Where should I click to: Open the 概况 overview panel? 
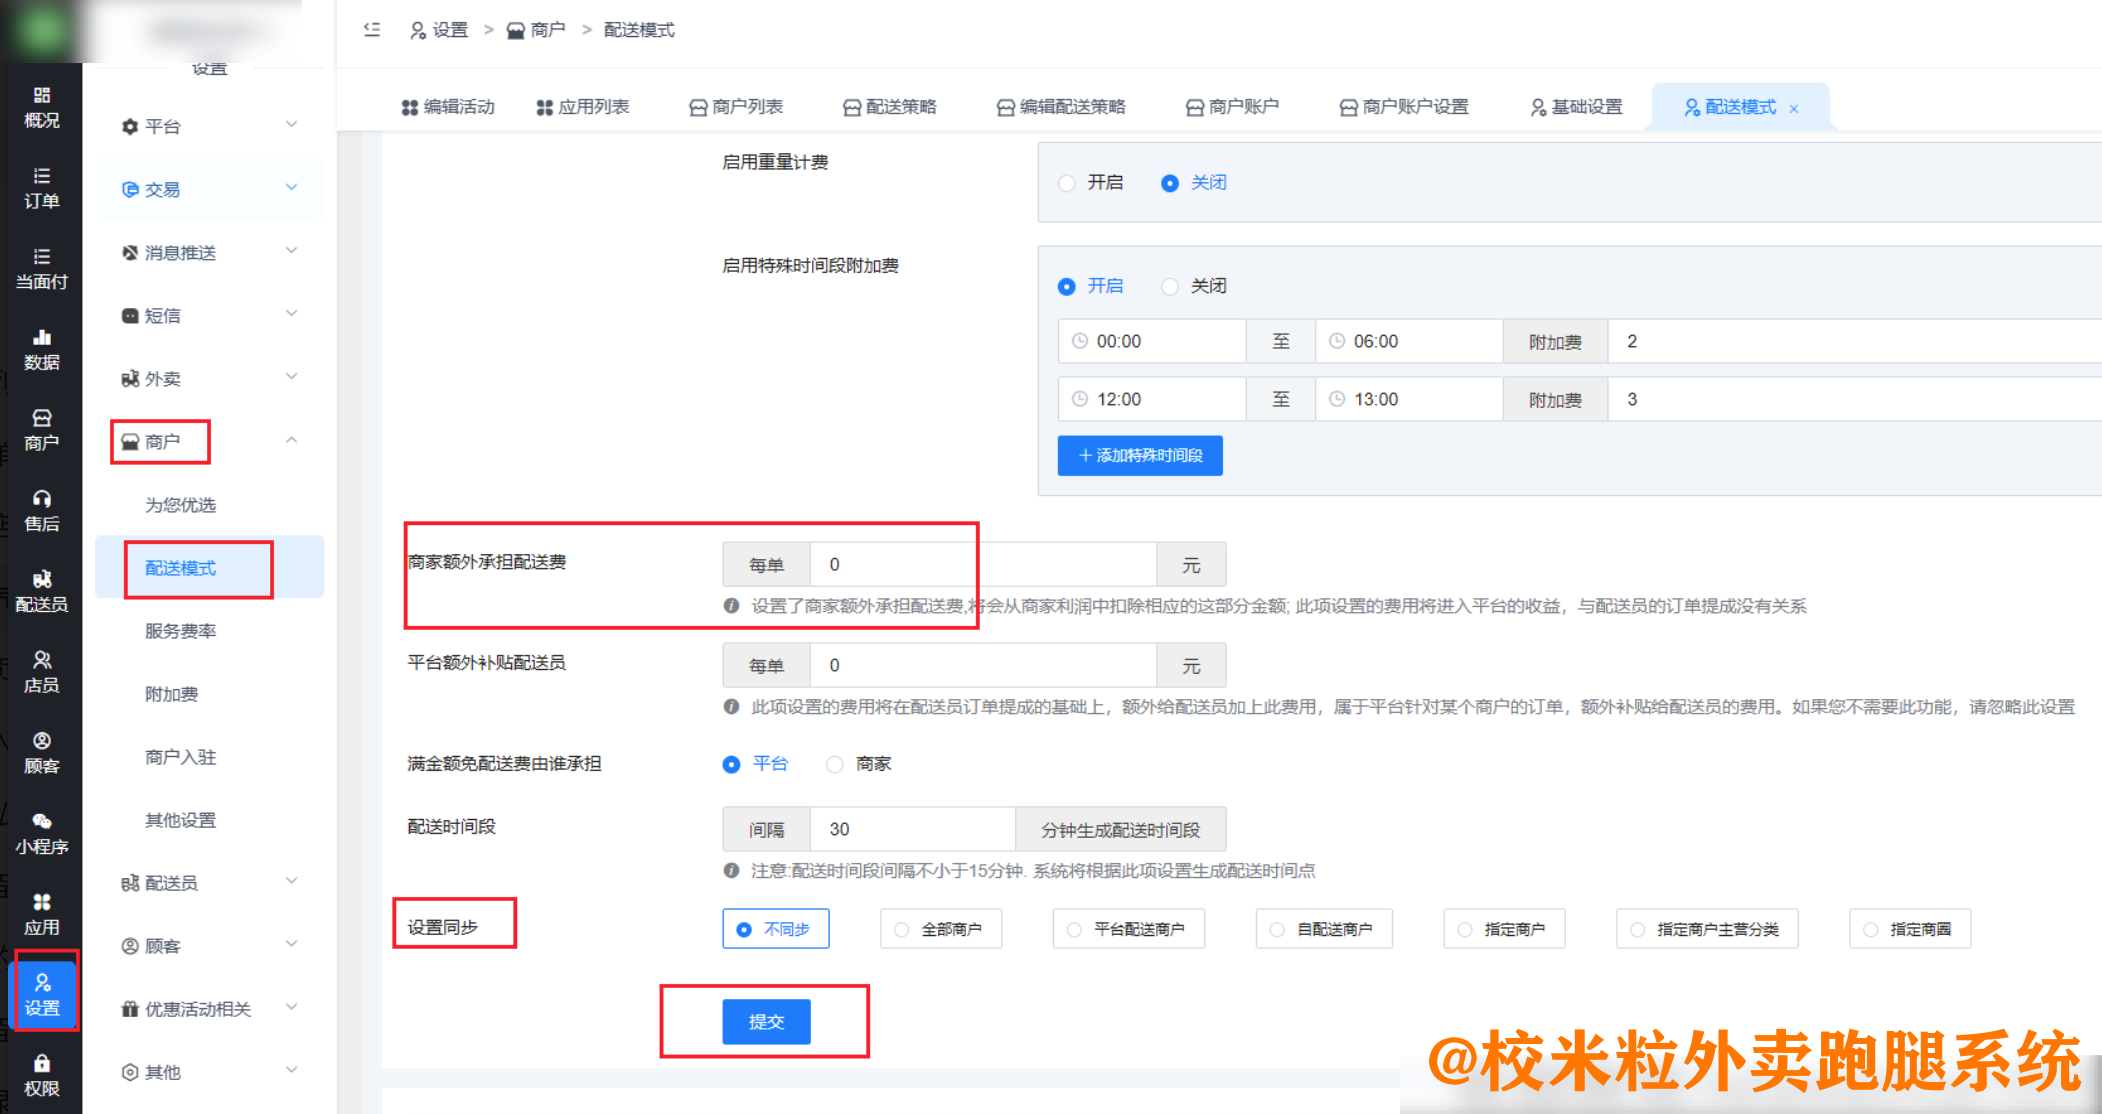42,107
